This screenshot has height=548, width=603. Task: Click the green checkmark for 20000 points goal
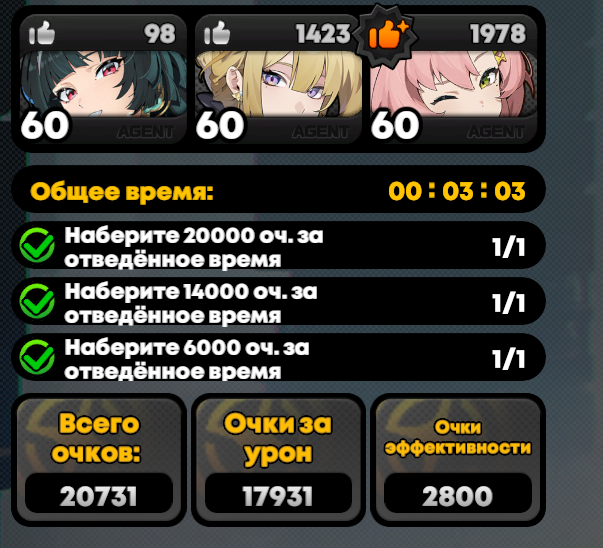tap(37, 245)
